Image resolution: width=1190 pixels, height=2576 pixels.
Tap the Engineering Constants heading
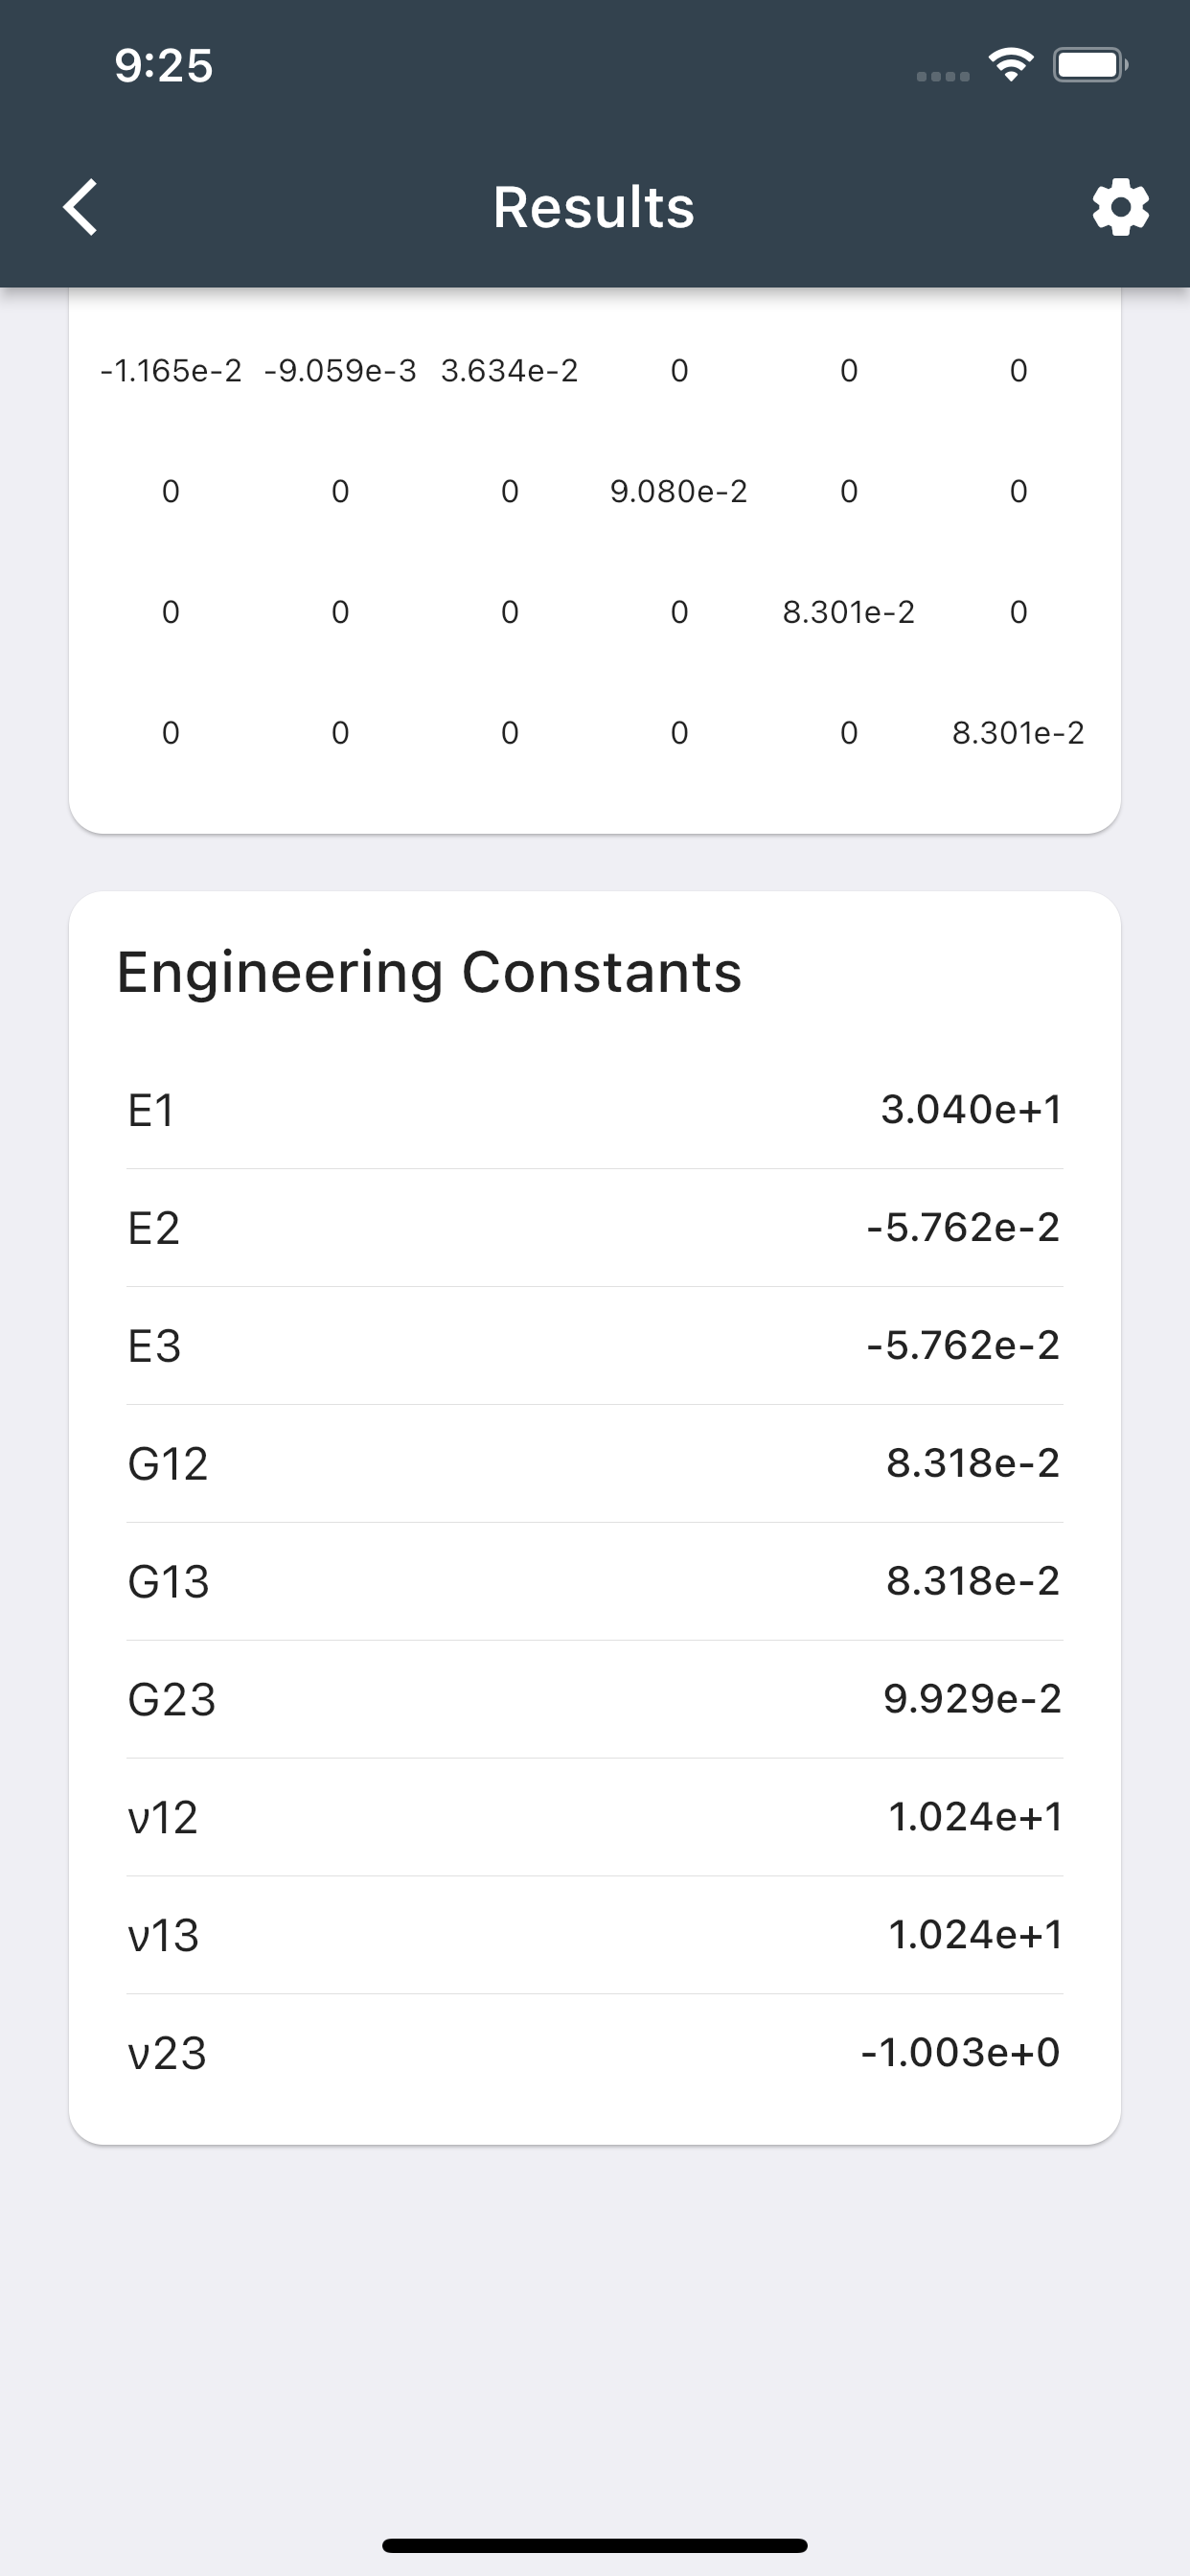tap(429, 973)
